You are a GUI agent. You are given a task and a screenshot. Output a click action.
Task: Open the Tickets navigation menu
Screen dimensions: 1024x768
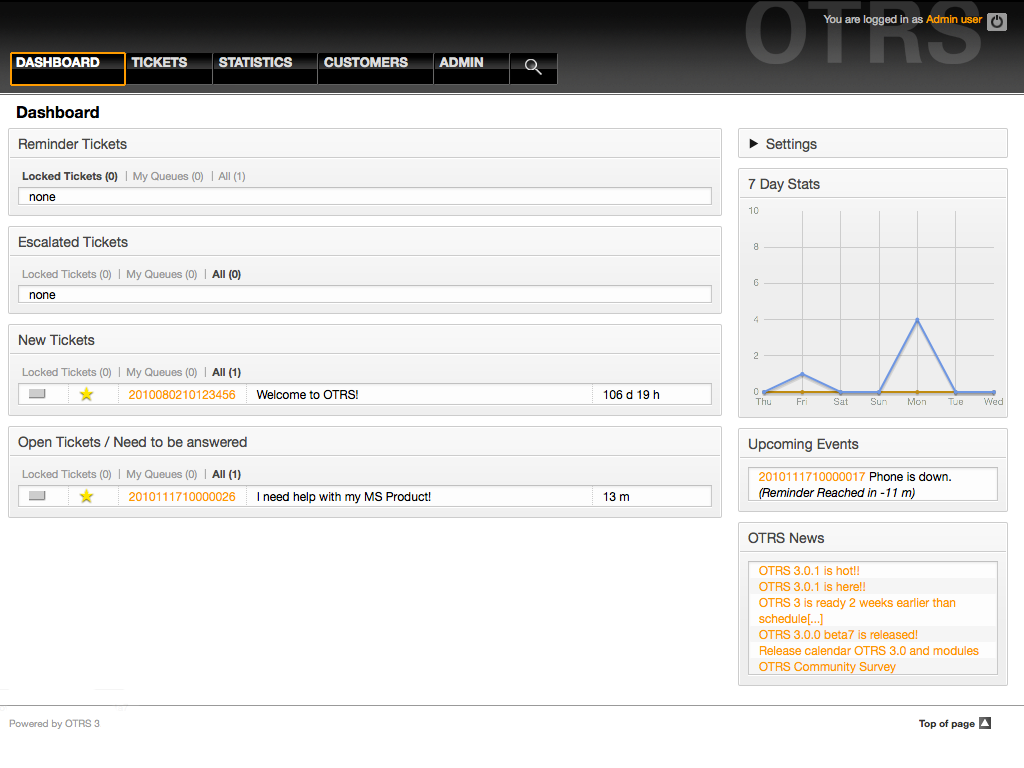click(168, 69)
